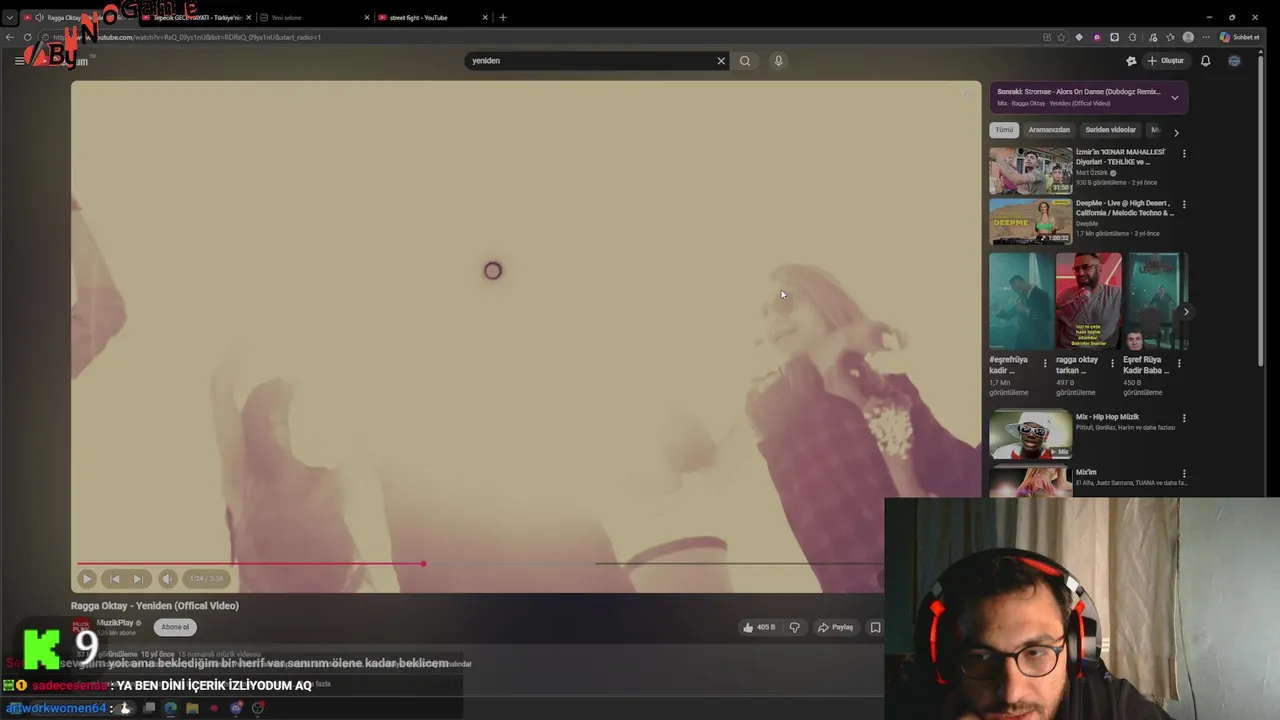
Task: Click the Oluştur create button
Action: coord(1166,61)
